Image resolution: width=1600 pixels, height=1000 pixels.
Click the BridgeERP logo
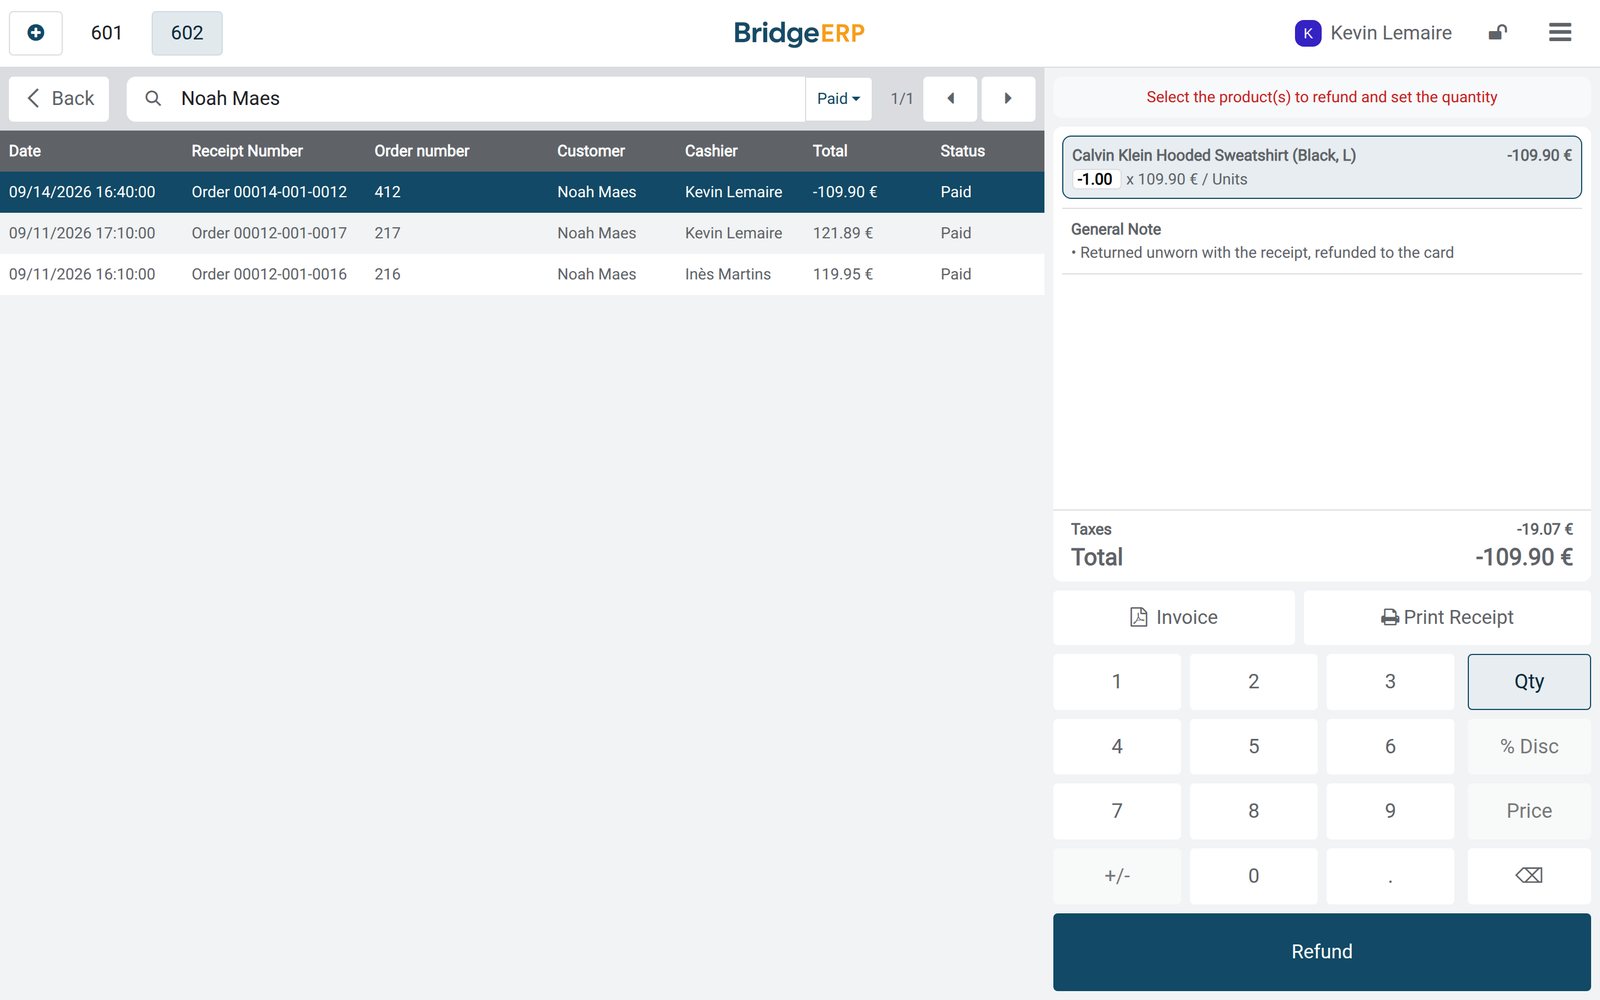click(x=799, y=33)
